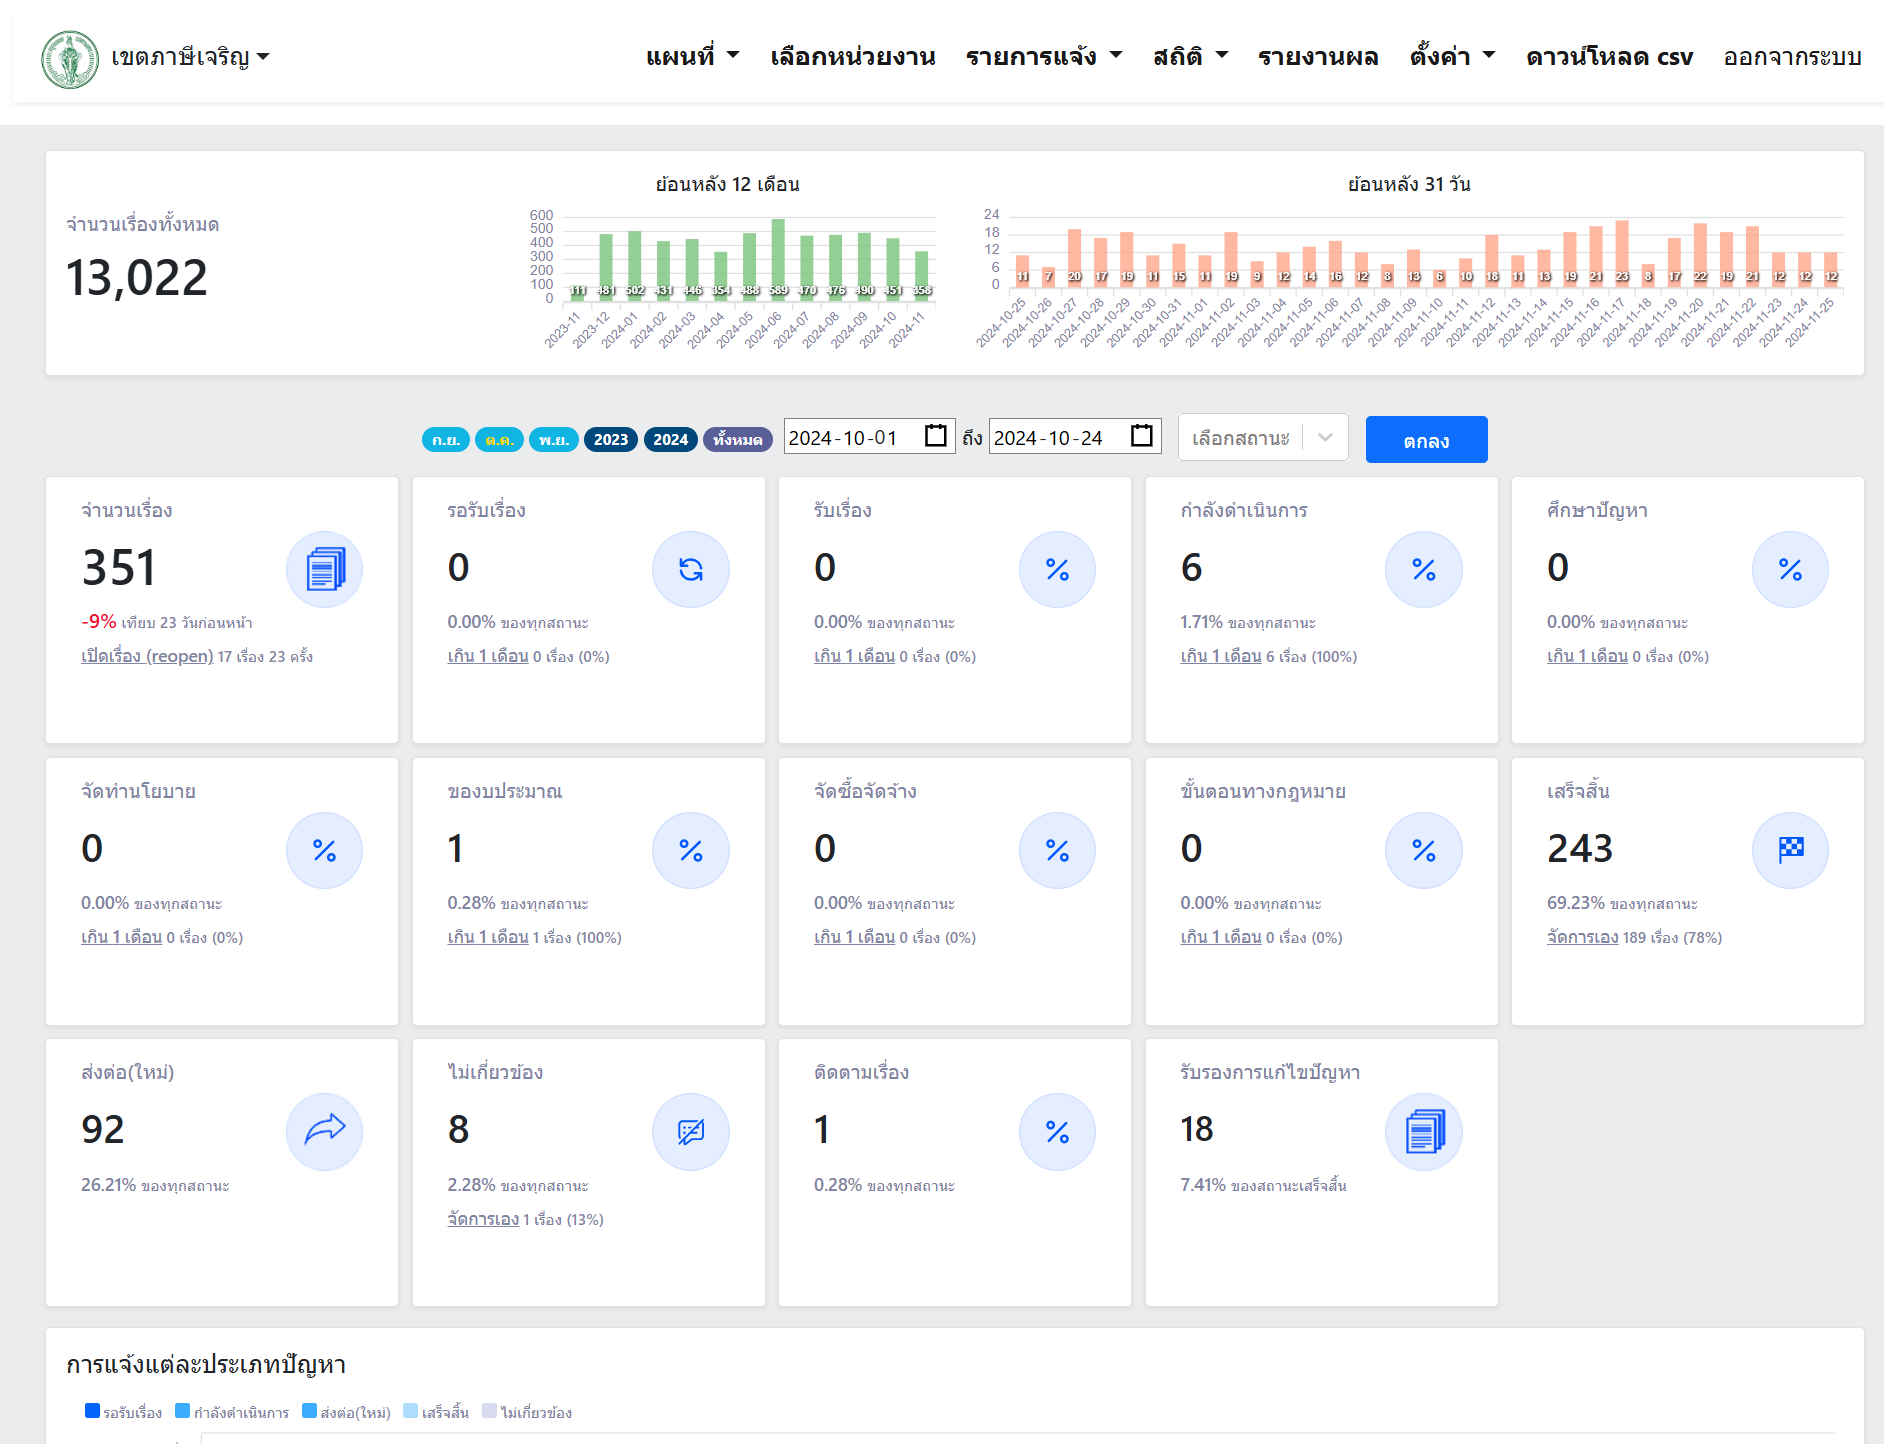The image size is (1884, 1444).
Task: Toggle รอรับเรื่อง legend series in chart
Action: (x=123, y=1412)
